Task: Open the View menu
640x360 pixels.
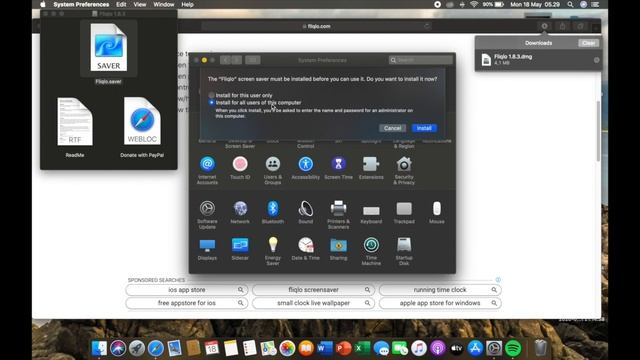Action: (140, 4)
